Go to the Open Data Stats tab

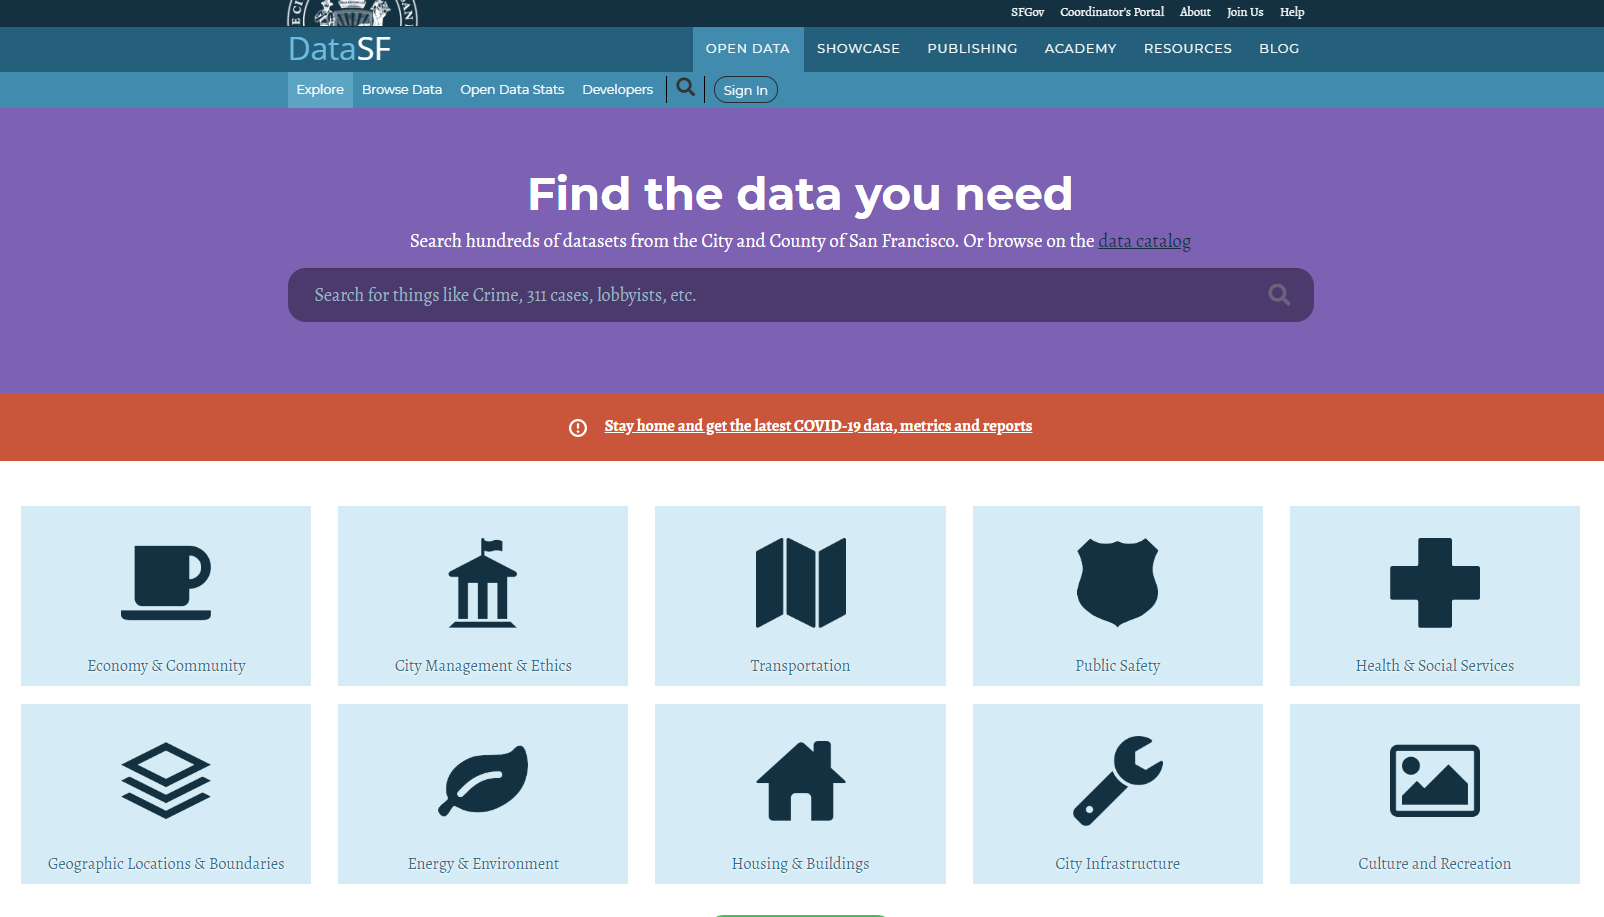(x=512, y=90)
